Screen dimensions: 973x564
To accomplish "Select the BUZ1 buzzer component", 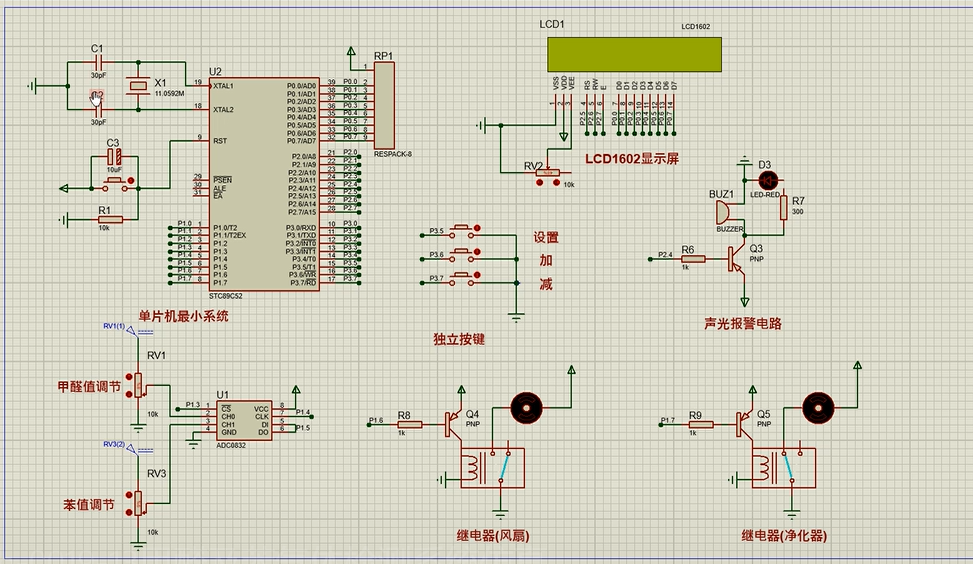I will click(720, 213).
